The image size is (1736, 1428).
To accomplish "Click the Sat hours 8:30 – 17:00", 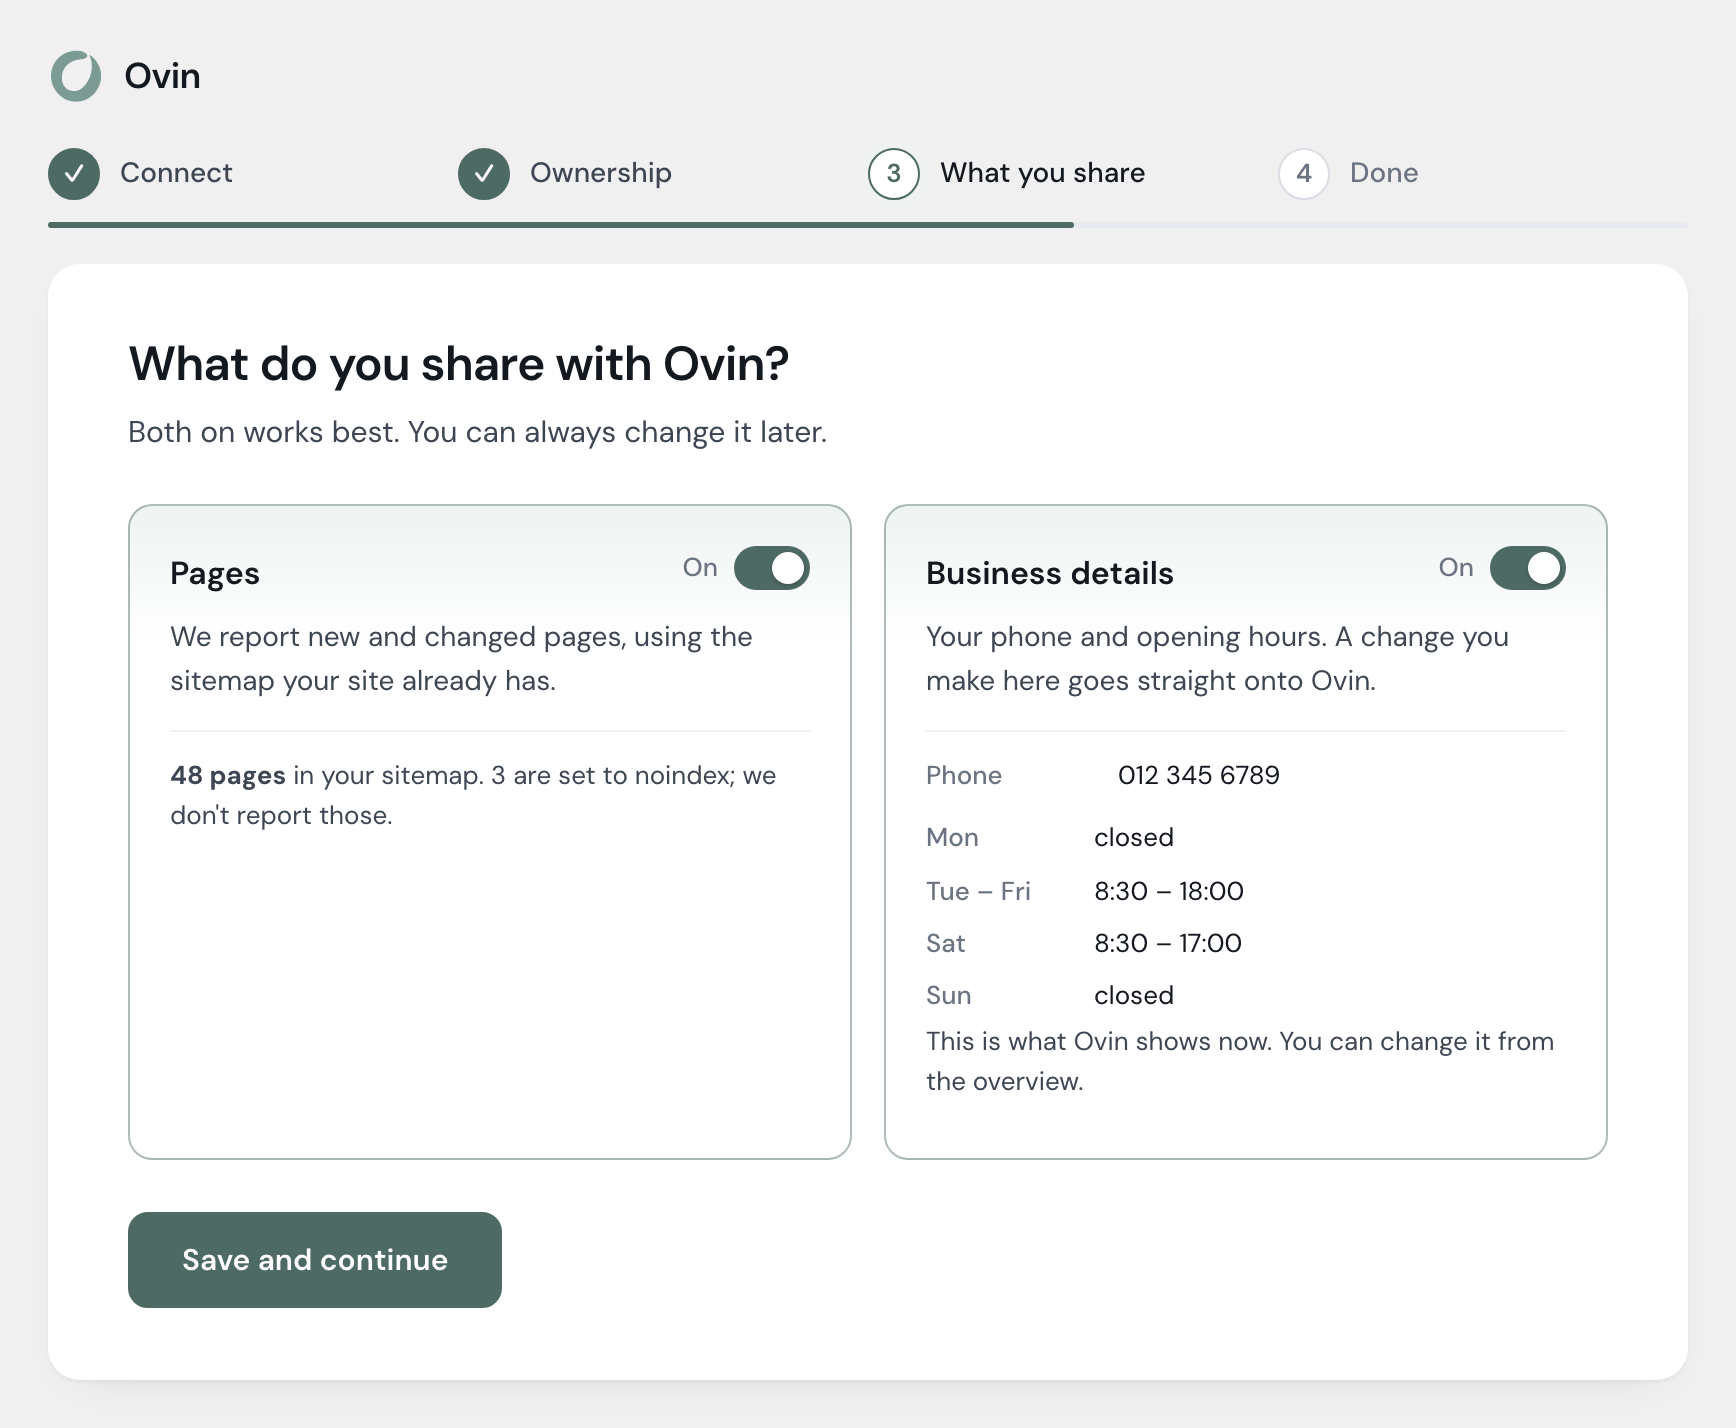I will click(1168, 943).
